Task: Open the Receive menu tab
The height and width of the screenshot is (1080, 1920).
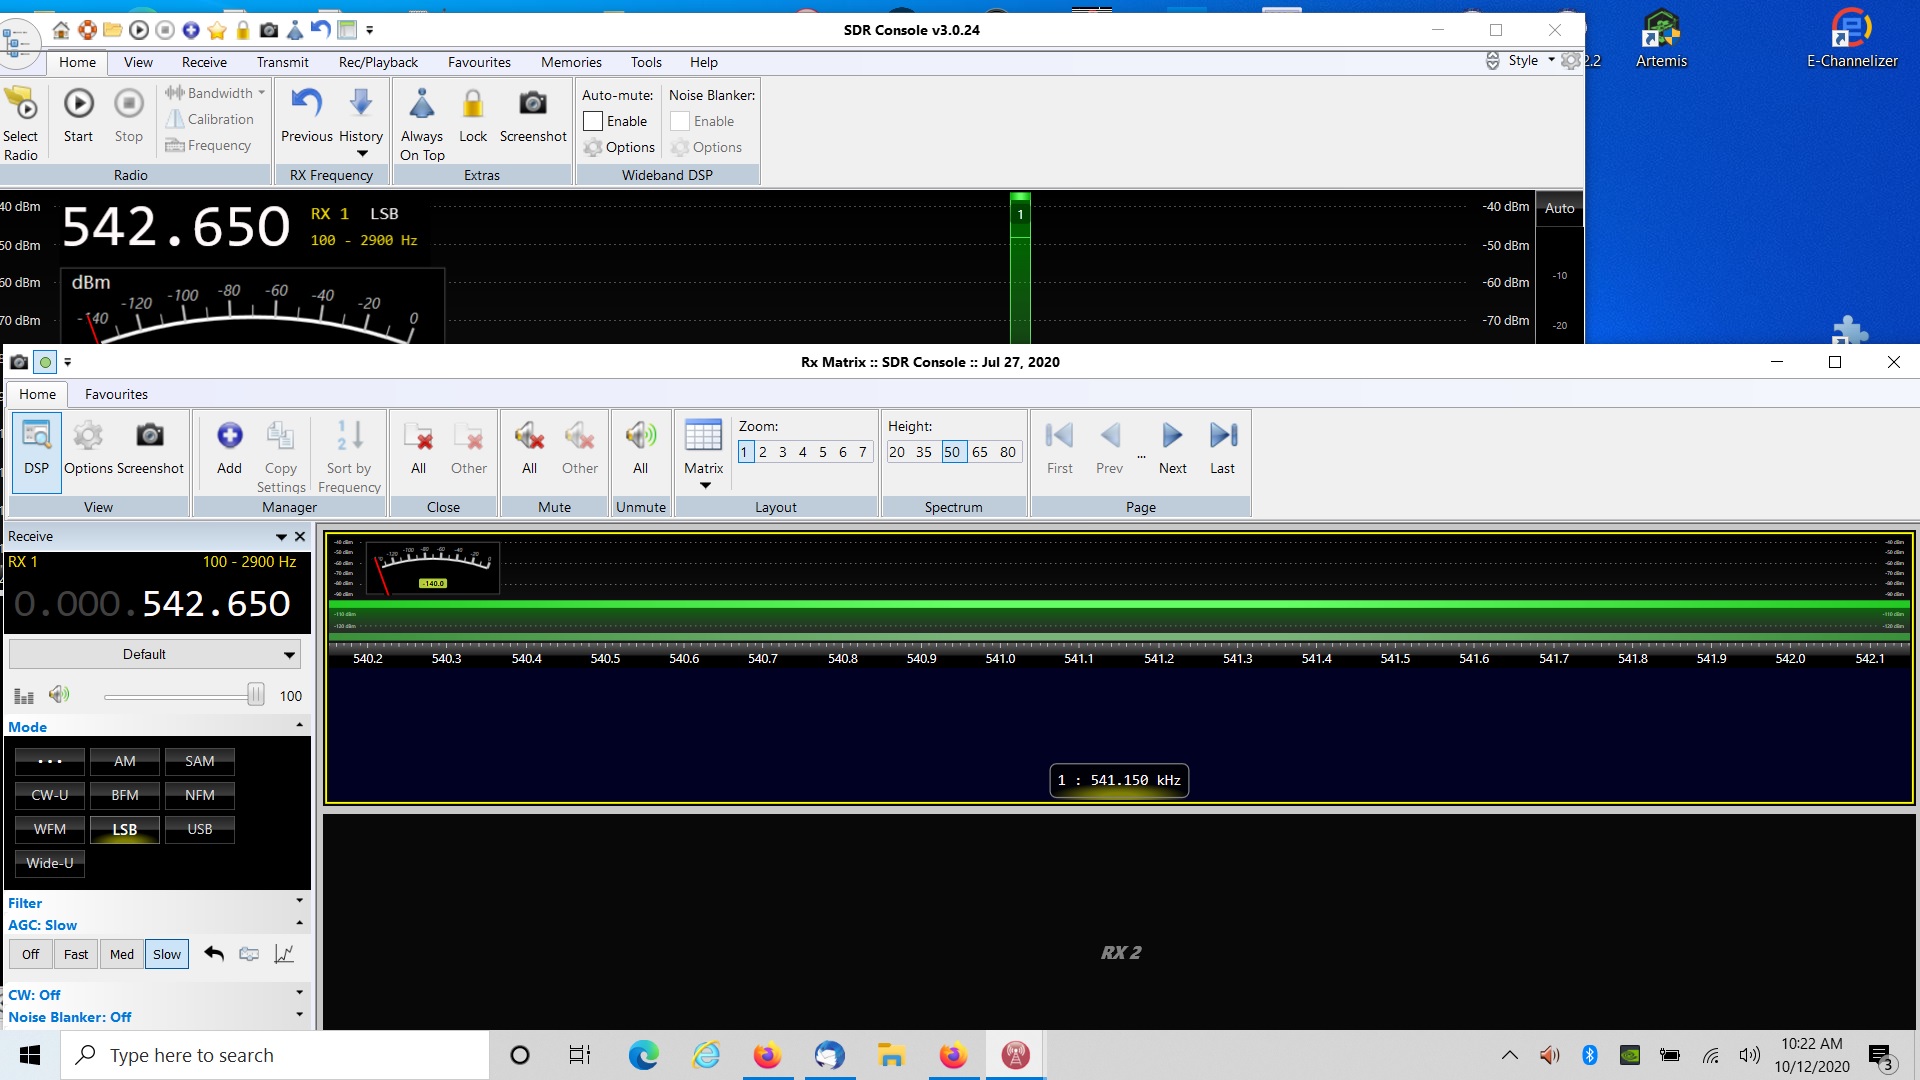Action: 204,62
